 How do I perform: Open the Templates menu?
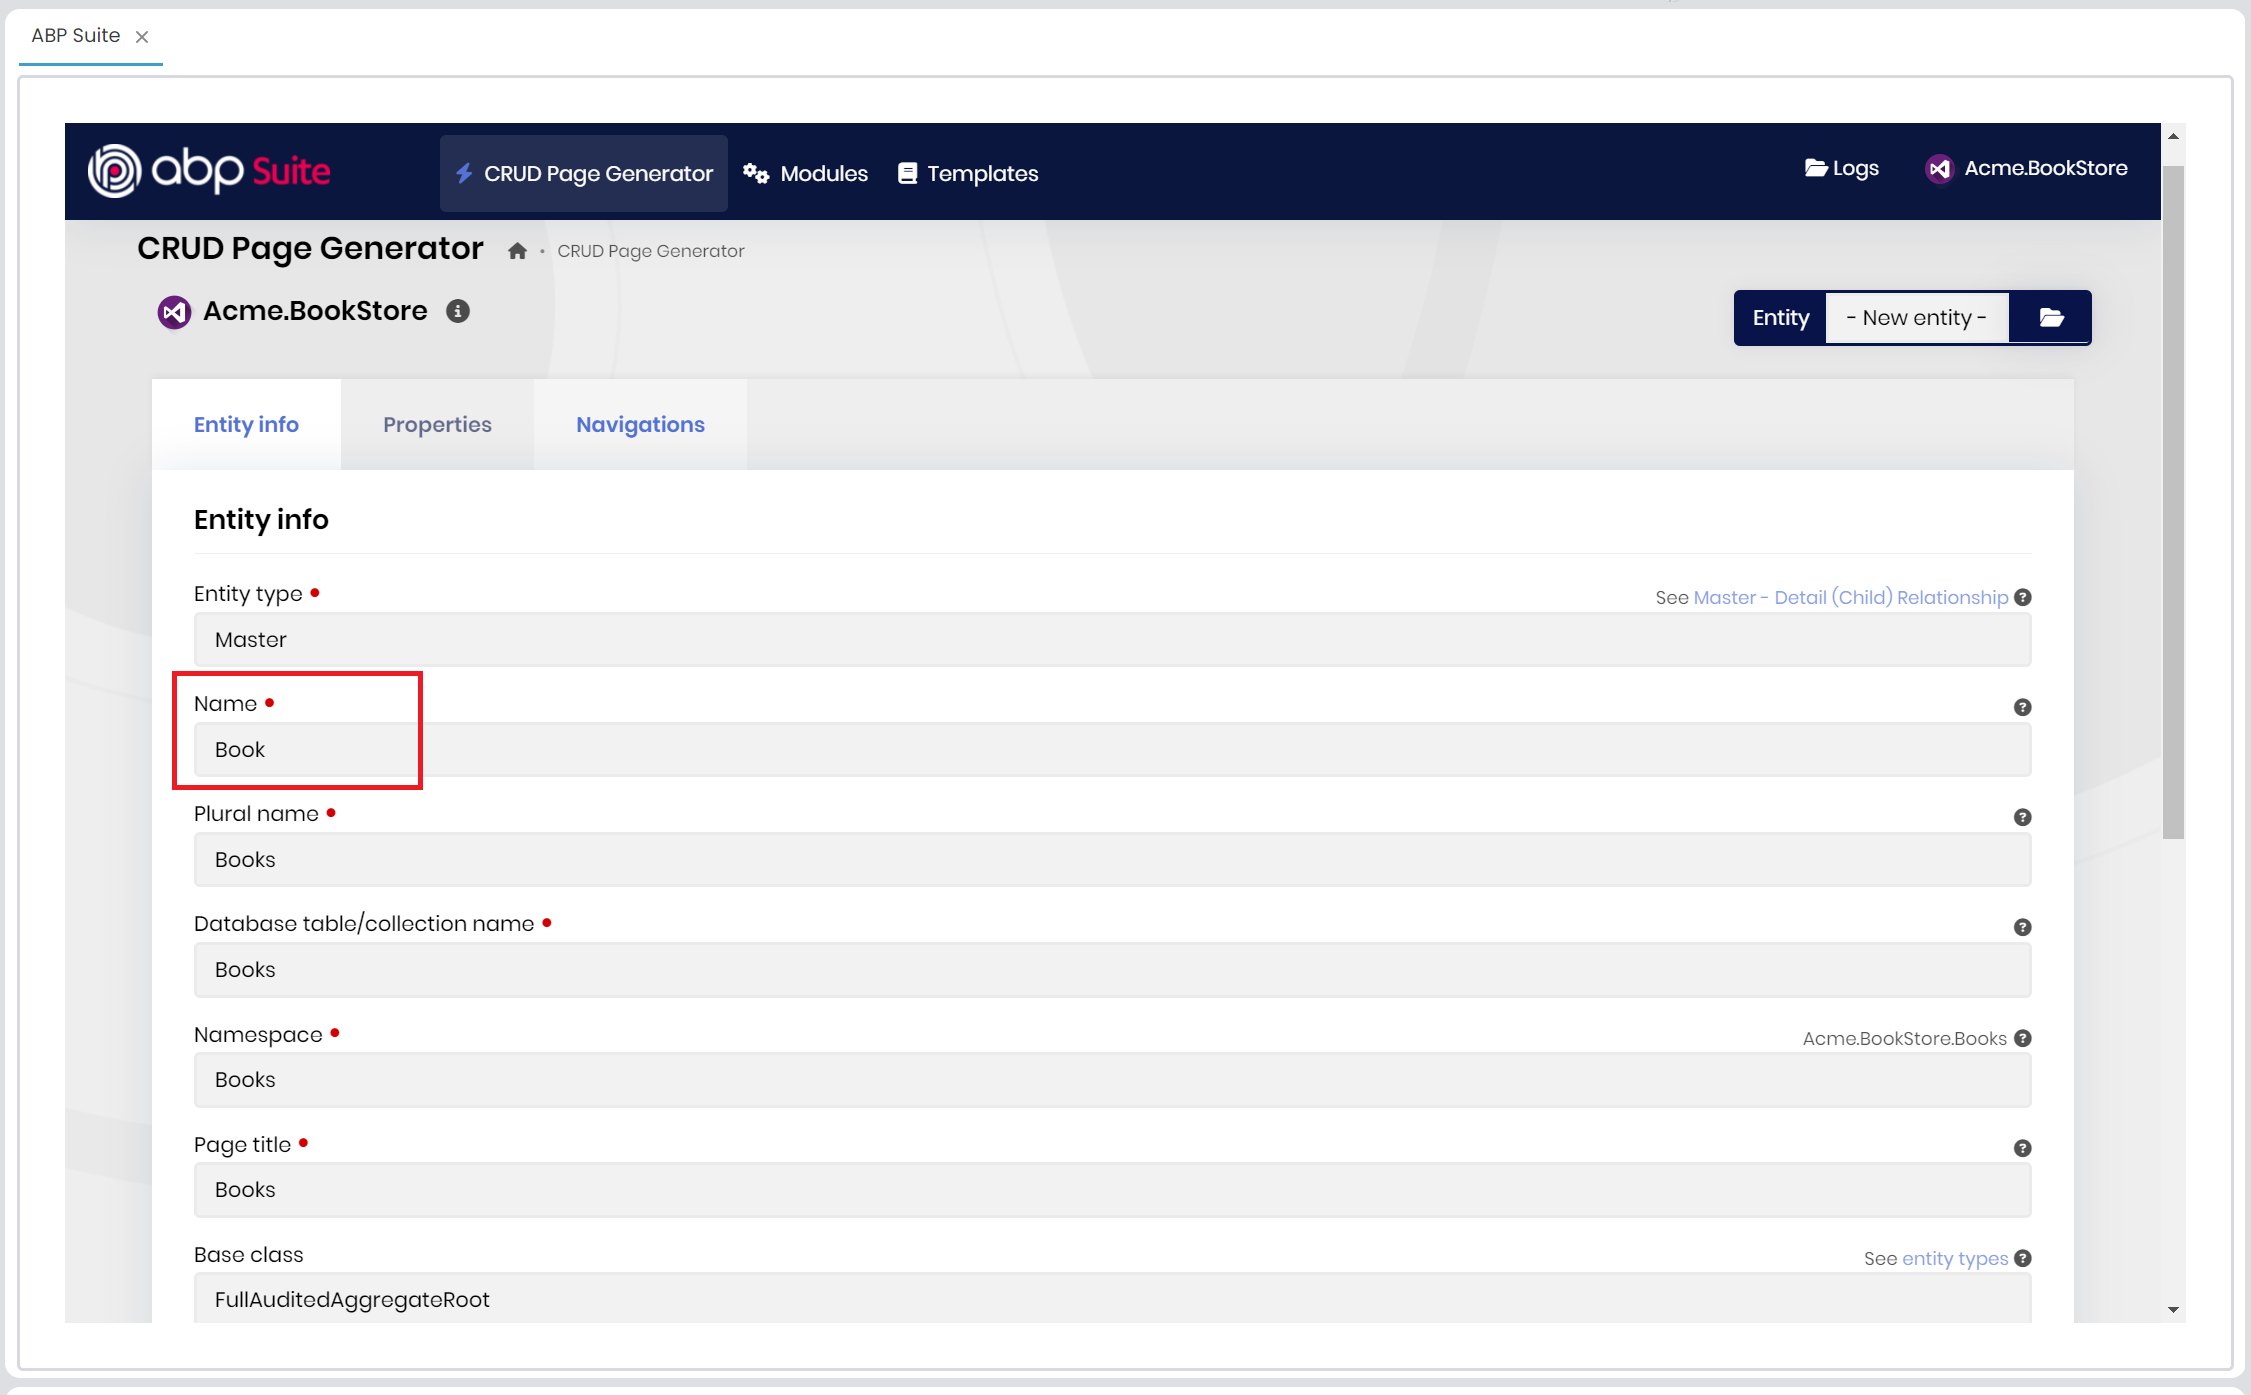pyautogui.click(x=968, y=173)
